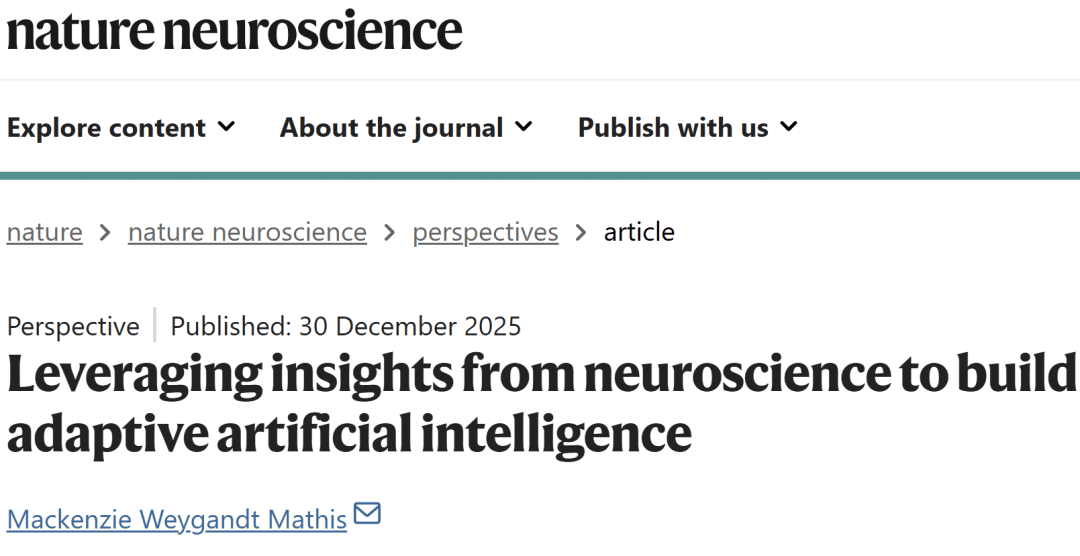Follow the nature neuroscience breadcrumb link

point(247,232)
